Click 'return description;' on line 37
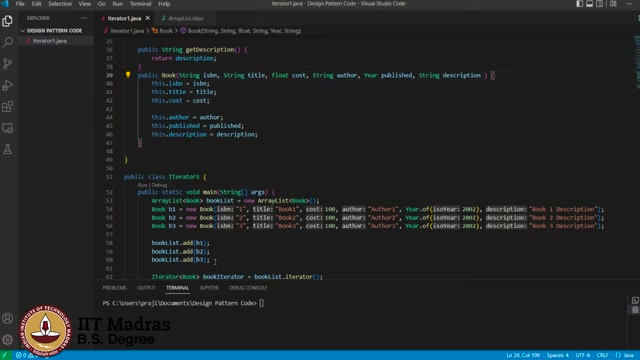This screenshot has width=640, height=360. click(184, 58)
